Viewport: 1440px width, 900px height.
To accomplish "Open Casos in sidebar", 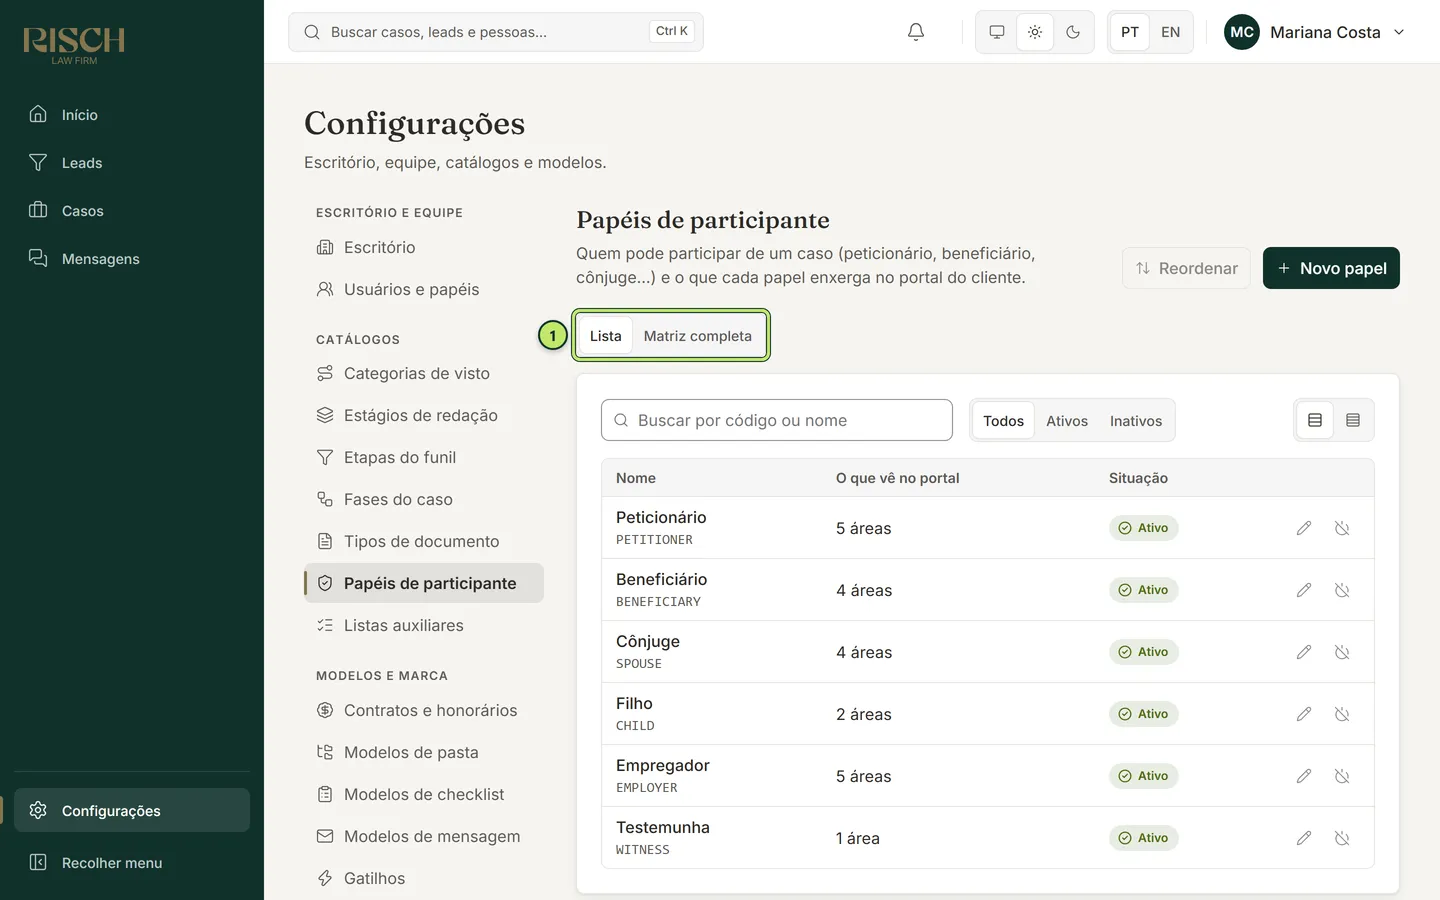I will (132, 211).
